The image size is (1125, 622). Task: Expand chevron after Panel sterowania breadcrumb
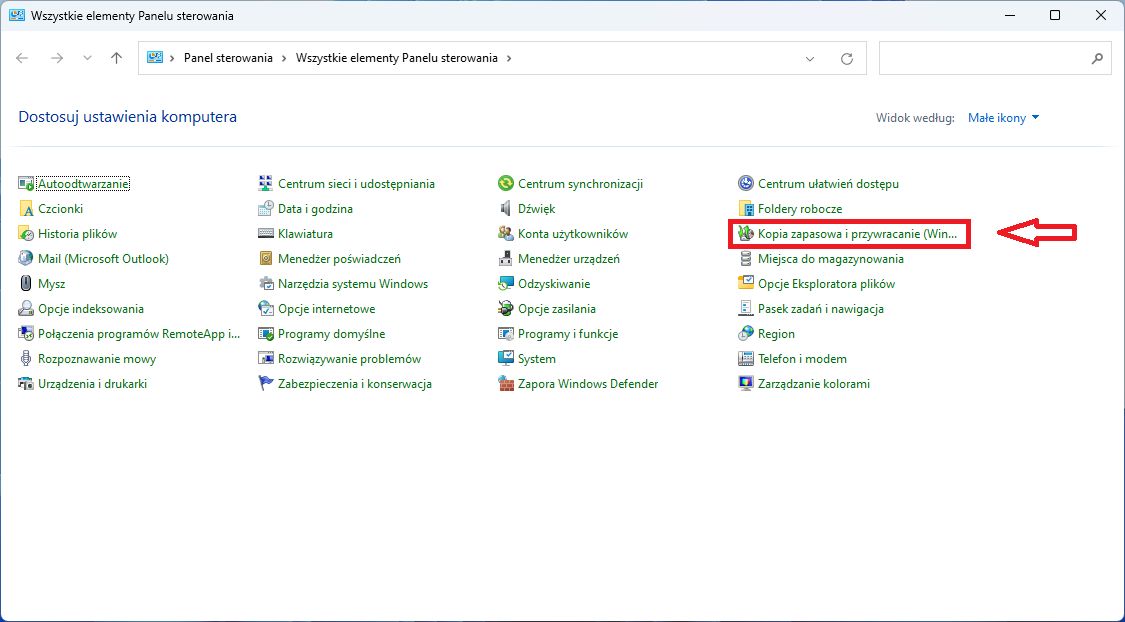coord(284,59)
